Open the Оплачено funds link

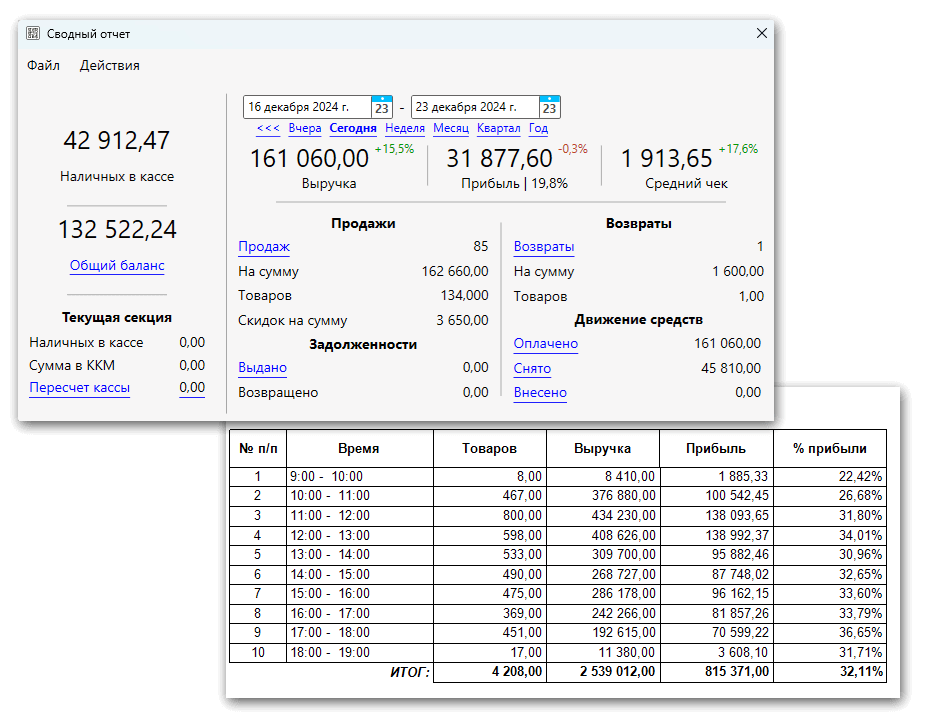click(546, 344)
